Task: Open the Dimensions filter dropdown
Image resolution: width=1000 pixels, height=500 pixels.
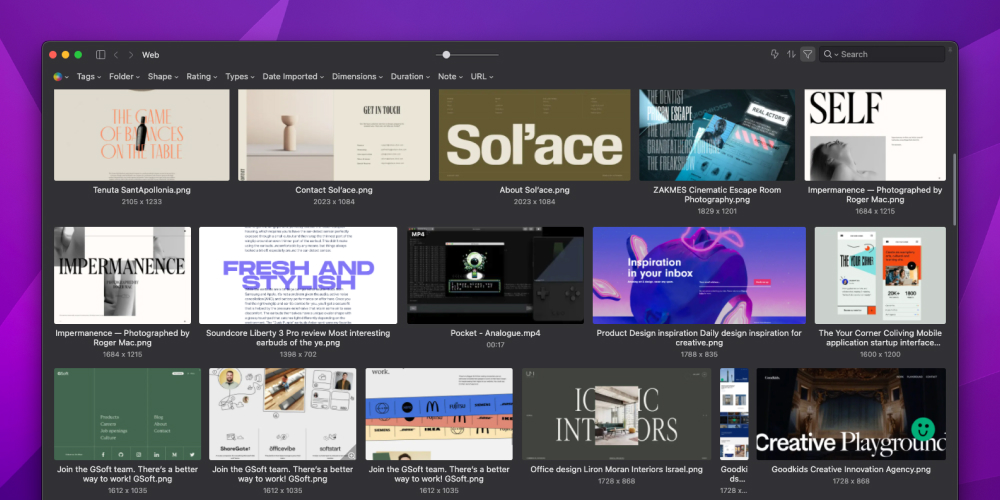Action: coord(357,77)
